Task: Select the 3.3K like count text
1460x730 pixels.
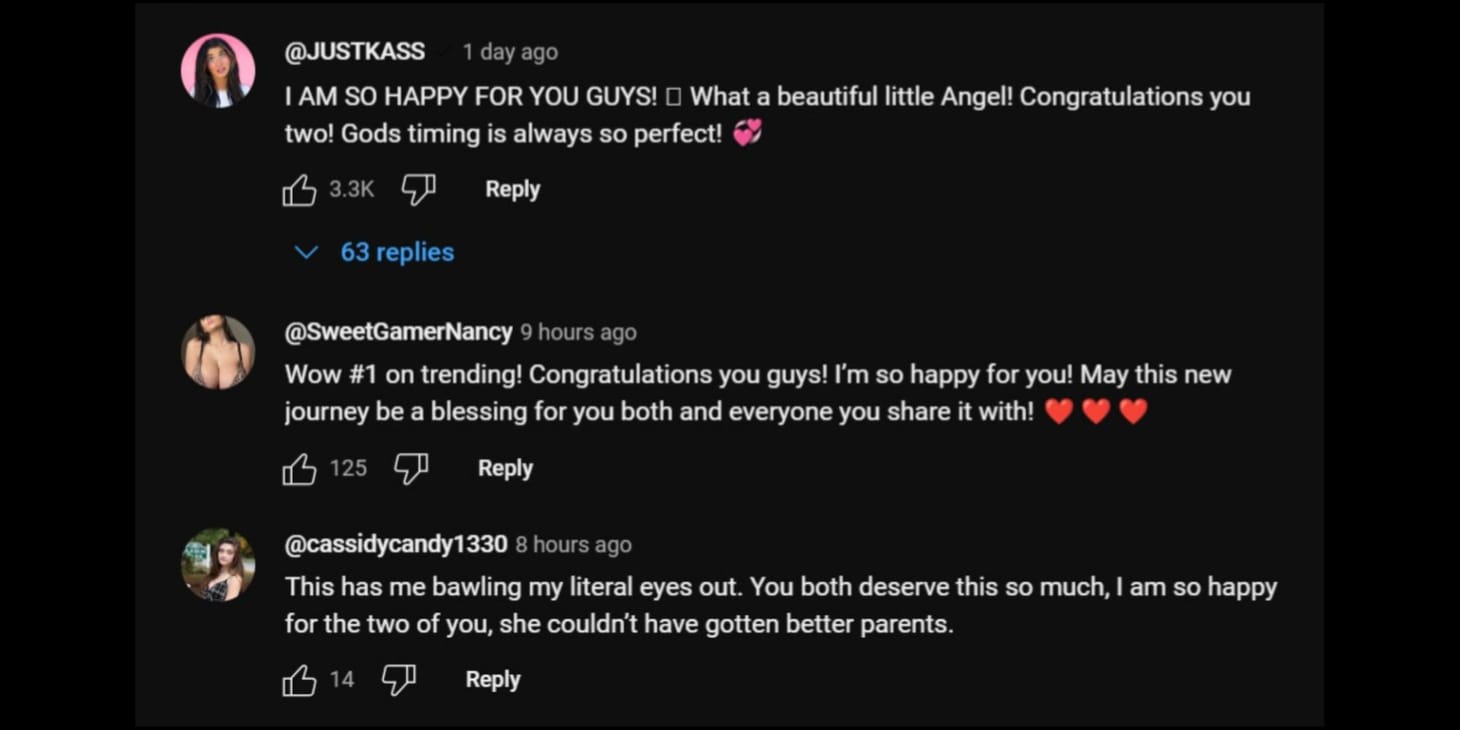Action: pos(351,190)
